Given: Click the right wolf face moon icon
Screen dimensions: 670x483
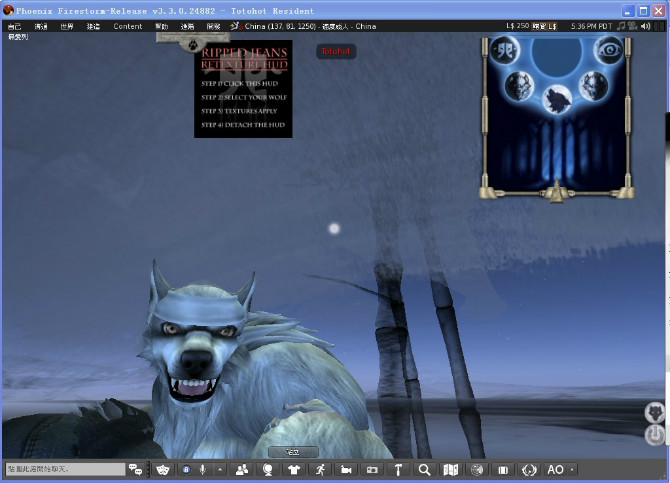Looking at the screenshot, I should click(594, 86).
